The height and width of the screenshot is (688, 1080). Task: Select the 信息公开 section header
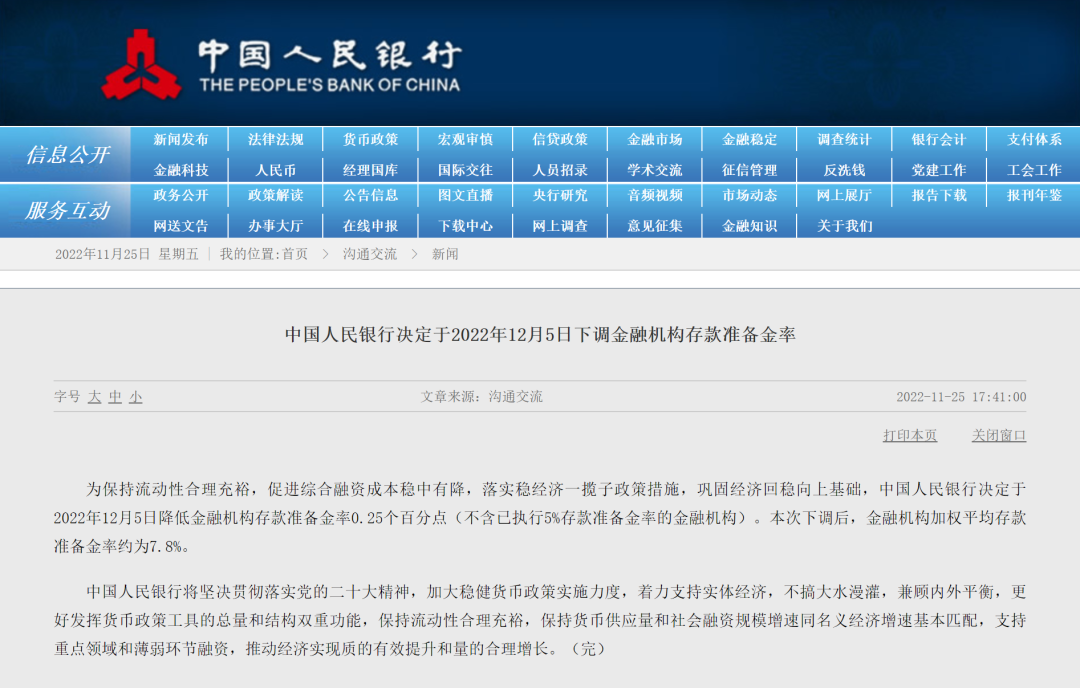67,155
